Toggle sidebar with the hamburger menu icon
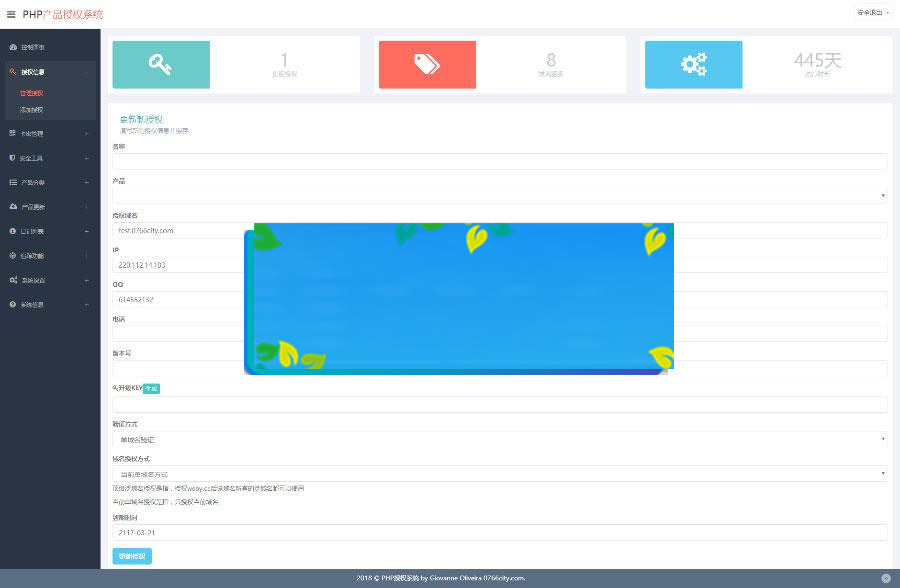 pyautogui.click(x=11, y=14)
